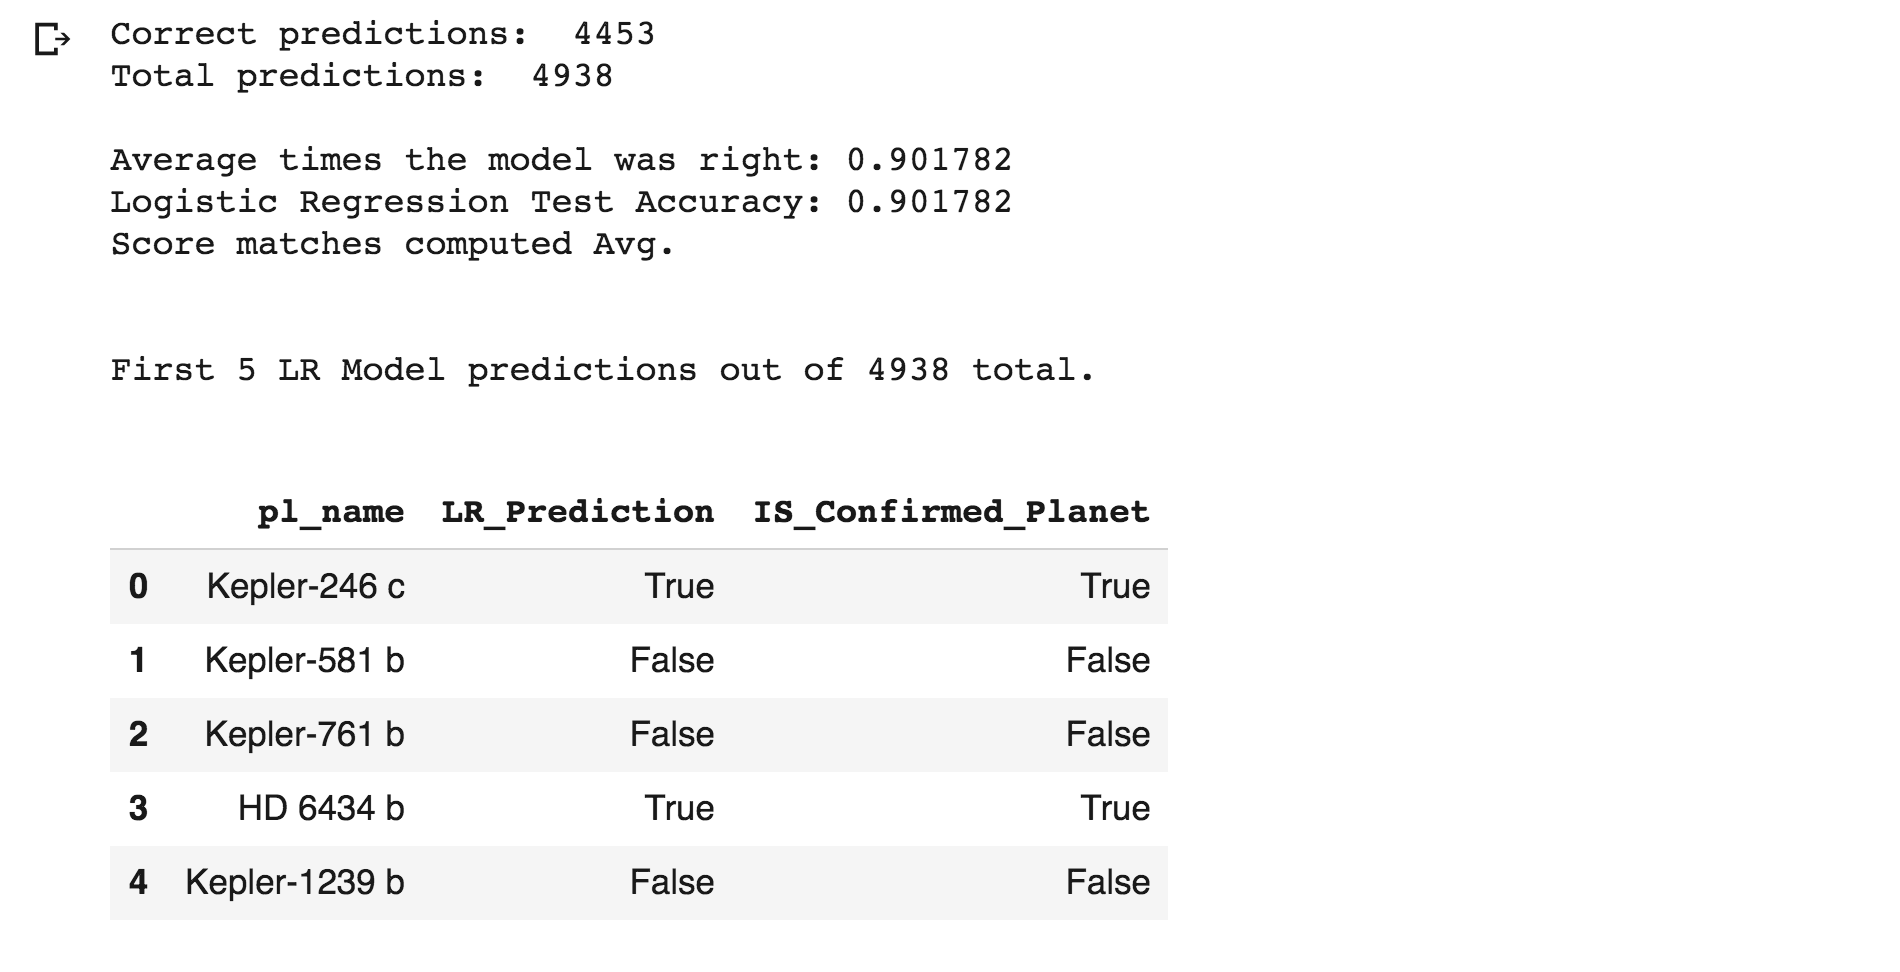Click the Logistic Regression Test Accuracy line
Viewport: 1900px width, 972px height.
point(561,202)
